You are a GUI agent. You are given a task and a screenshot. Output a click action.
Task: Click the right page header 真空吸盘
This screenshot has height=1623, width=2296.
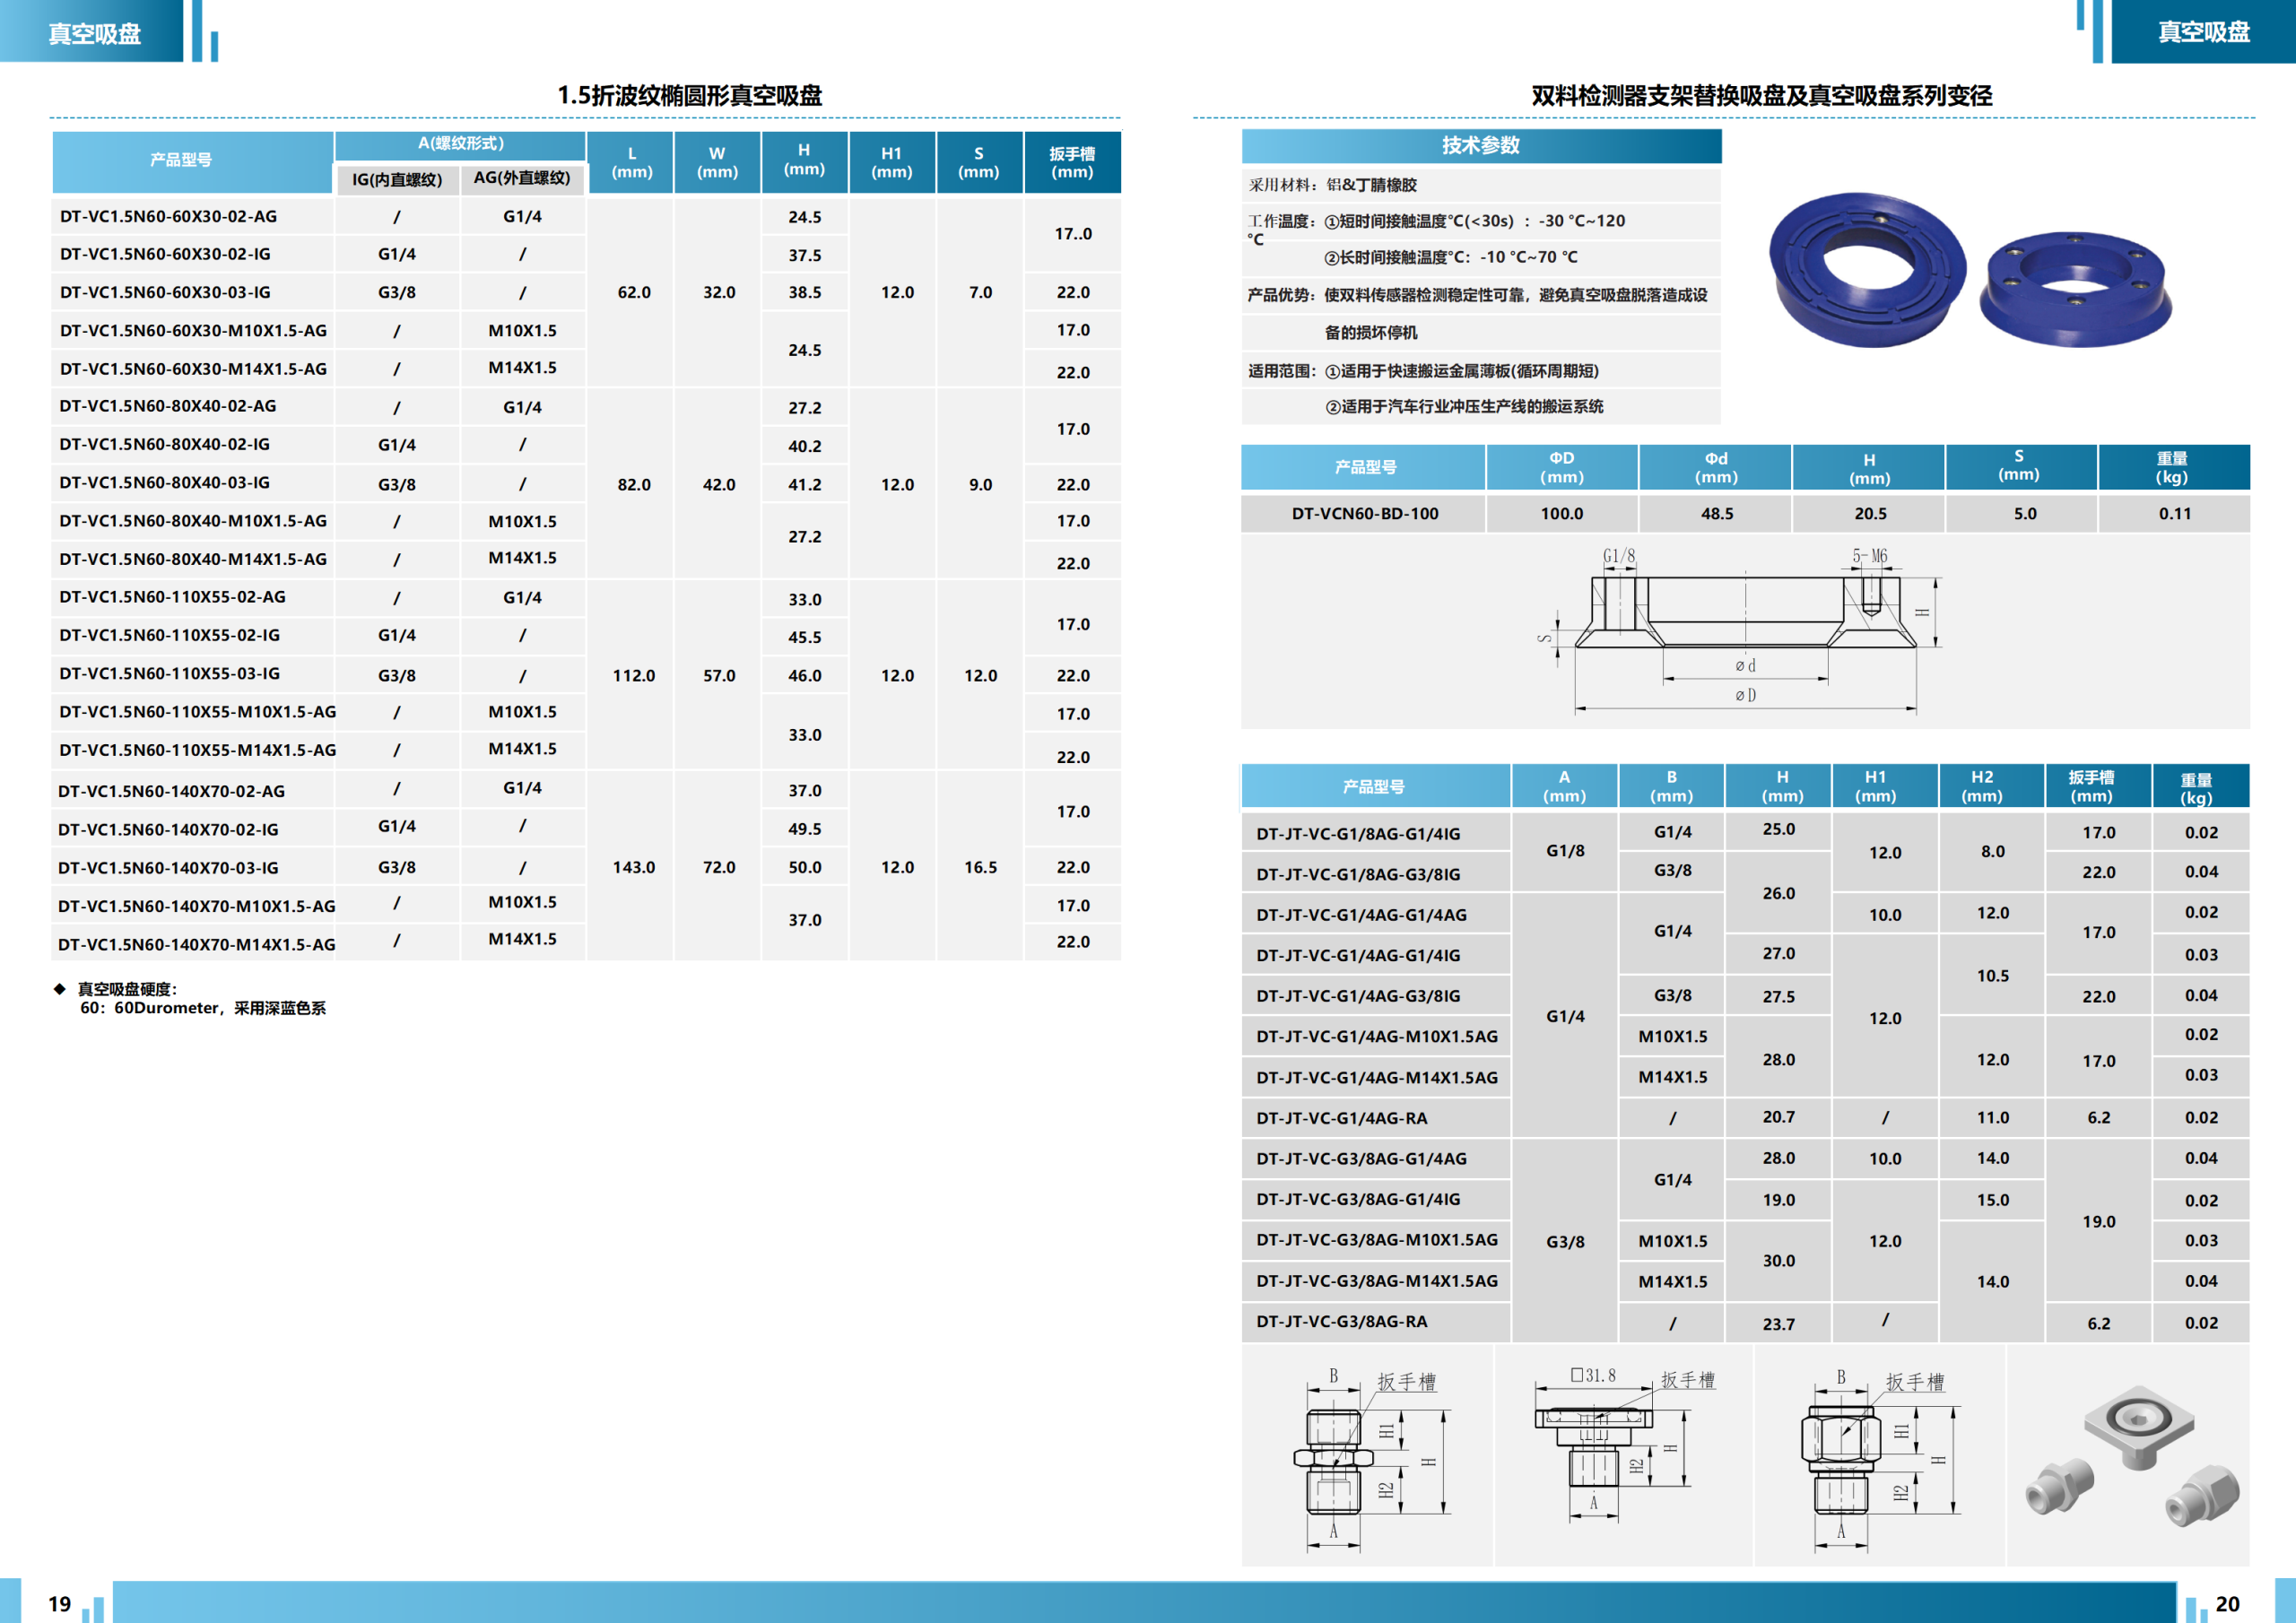click(x=2203, y=32)
